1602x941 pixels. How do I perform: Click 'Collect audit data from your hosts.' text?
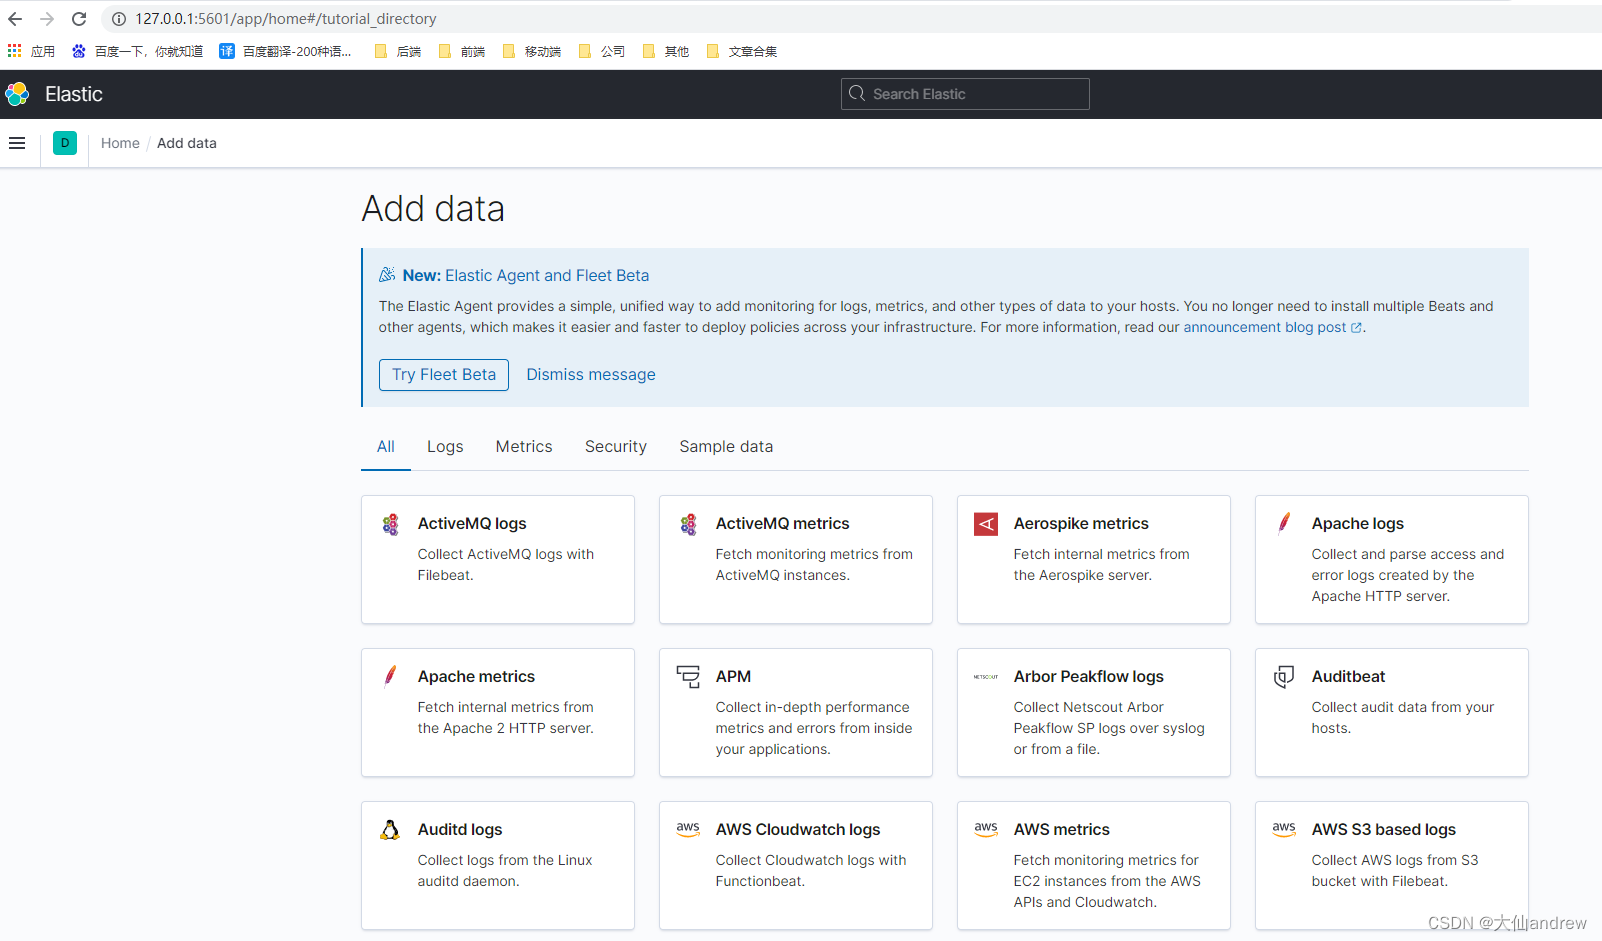coord(1403,718)
